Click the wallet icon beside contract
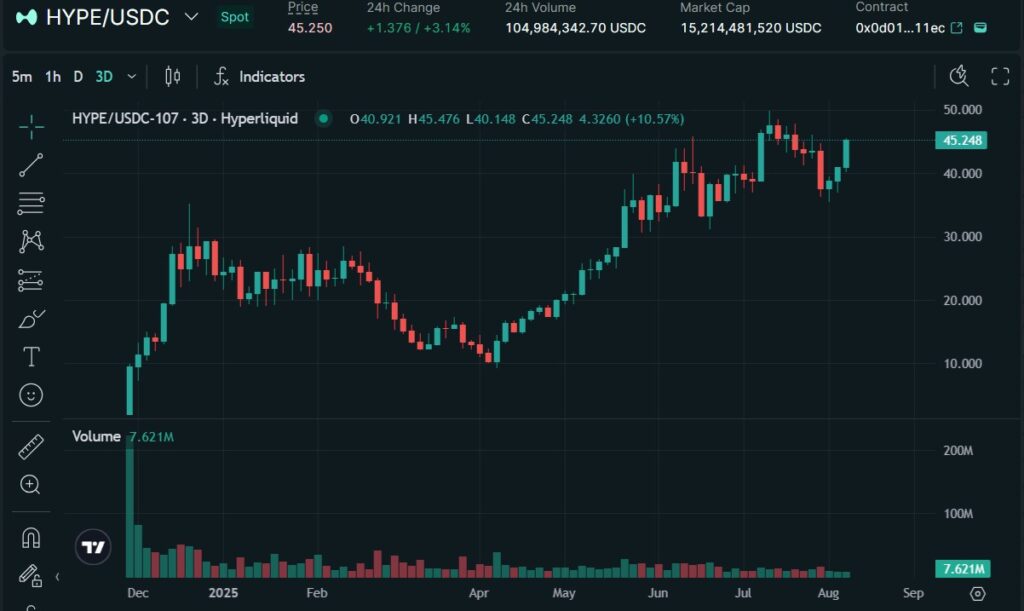The image size is (1024, 611). pyautogui.click(x=980, y=27)
